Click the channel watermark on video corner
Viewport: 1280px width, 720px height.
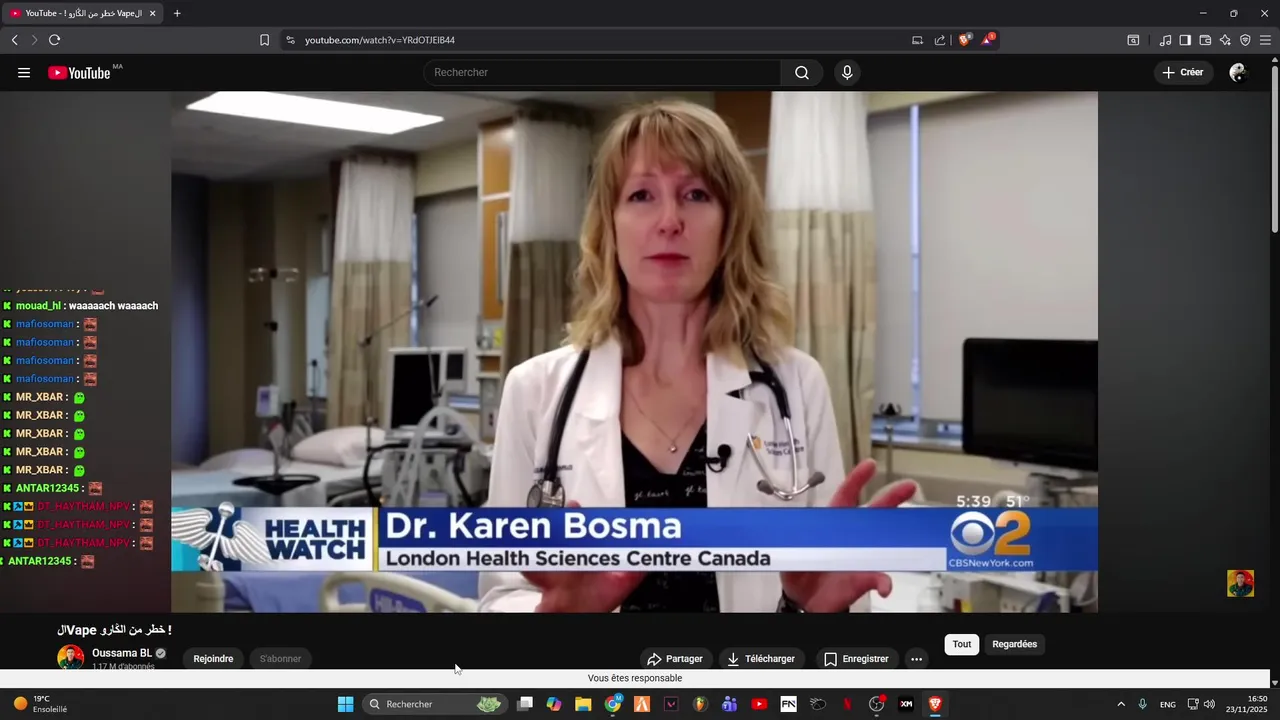pyautogui.click(x=1240, y=583)
